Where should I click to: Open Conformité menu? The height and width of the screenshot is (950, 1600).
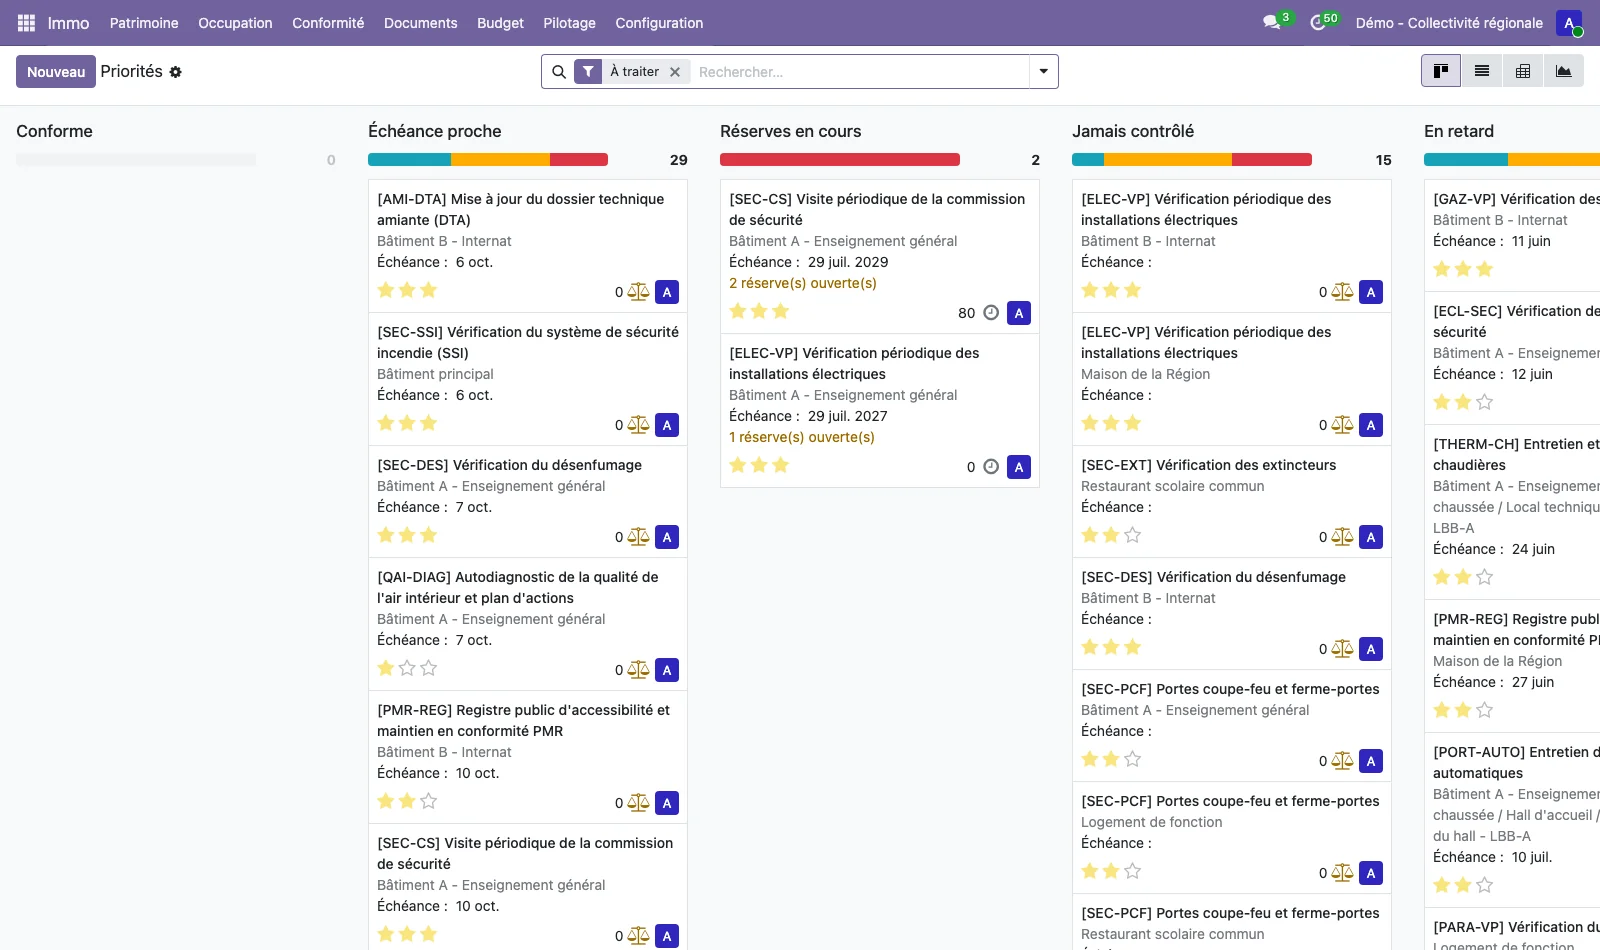[328, 23]
